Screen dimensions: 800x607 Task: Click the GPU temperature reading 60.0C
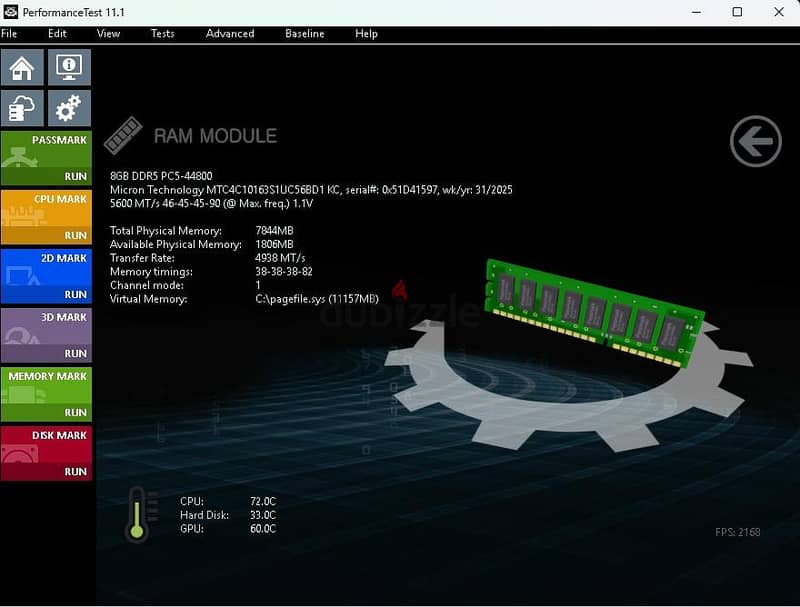coord(263,529)
